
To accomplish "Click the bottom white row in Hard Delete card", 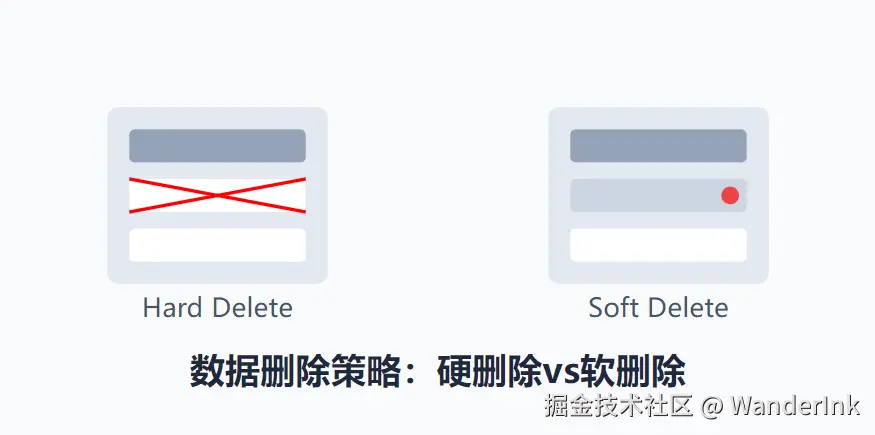I will coord(217,245).
